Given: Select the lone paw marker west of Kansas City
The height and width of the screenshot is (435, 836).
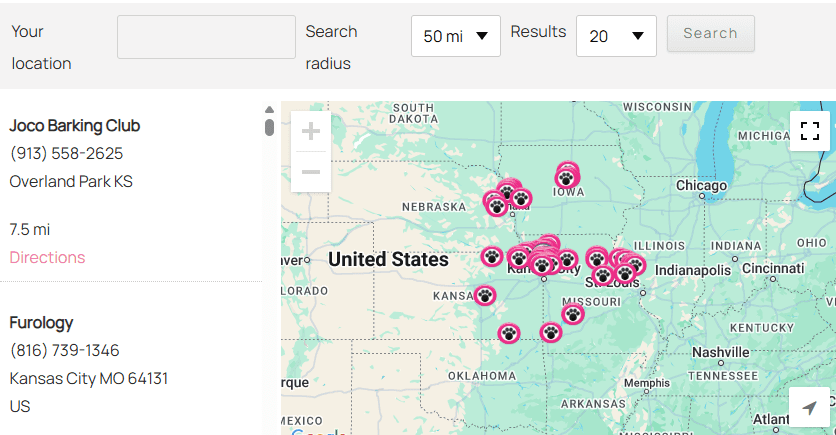Looking at the screenshot, I should [x=492, y=256].
